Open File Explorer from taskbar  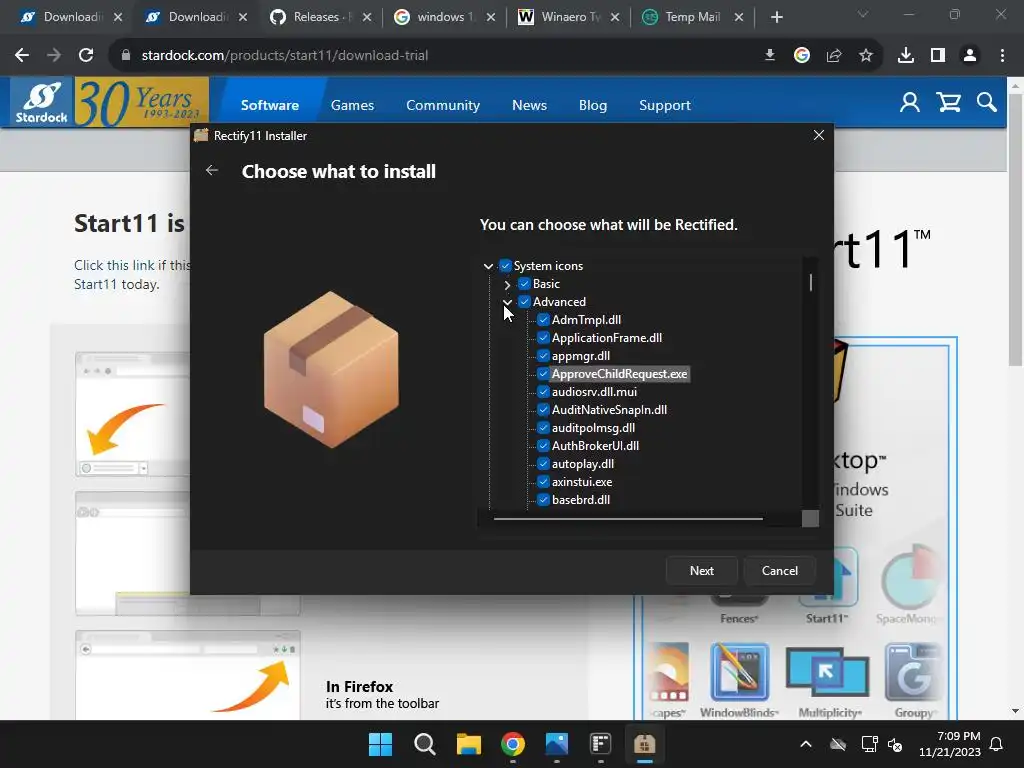coord(468,744)
